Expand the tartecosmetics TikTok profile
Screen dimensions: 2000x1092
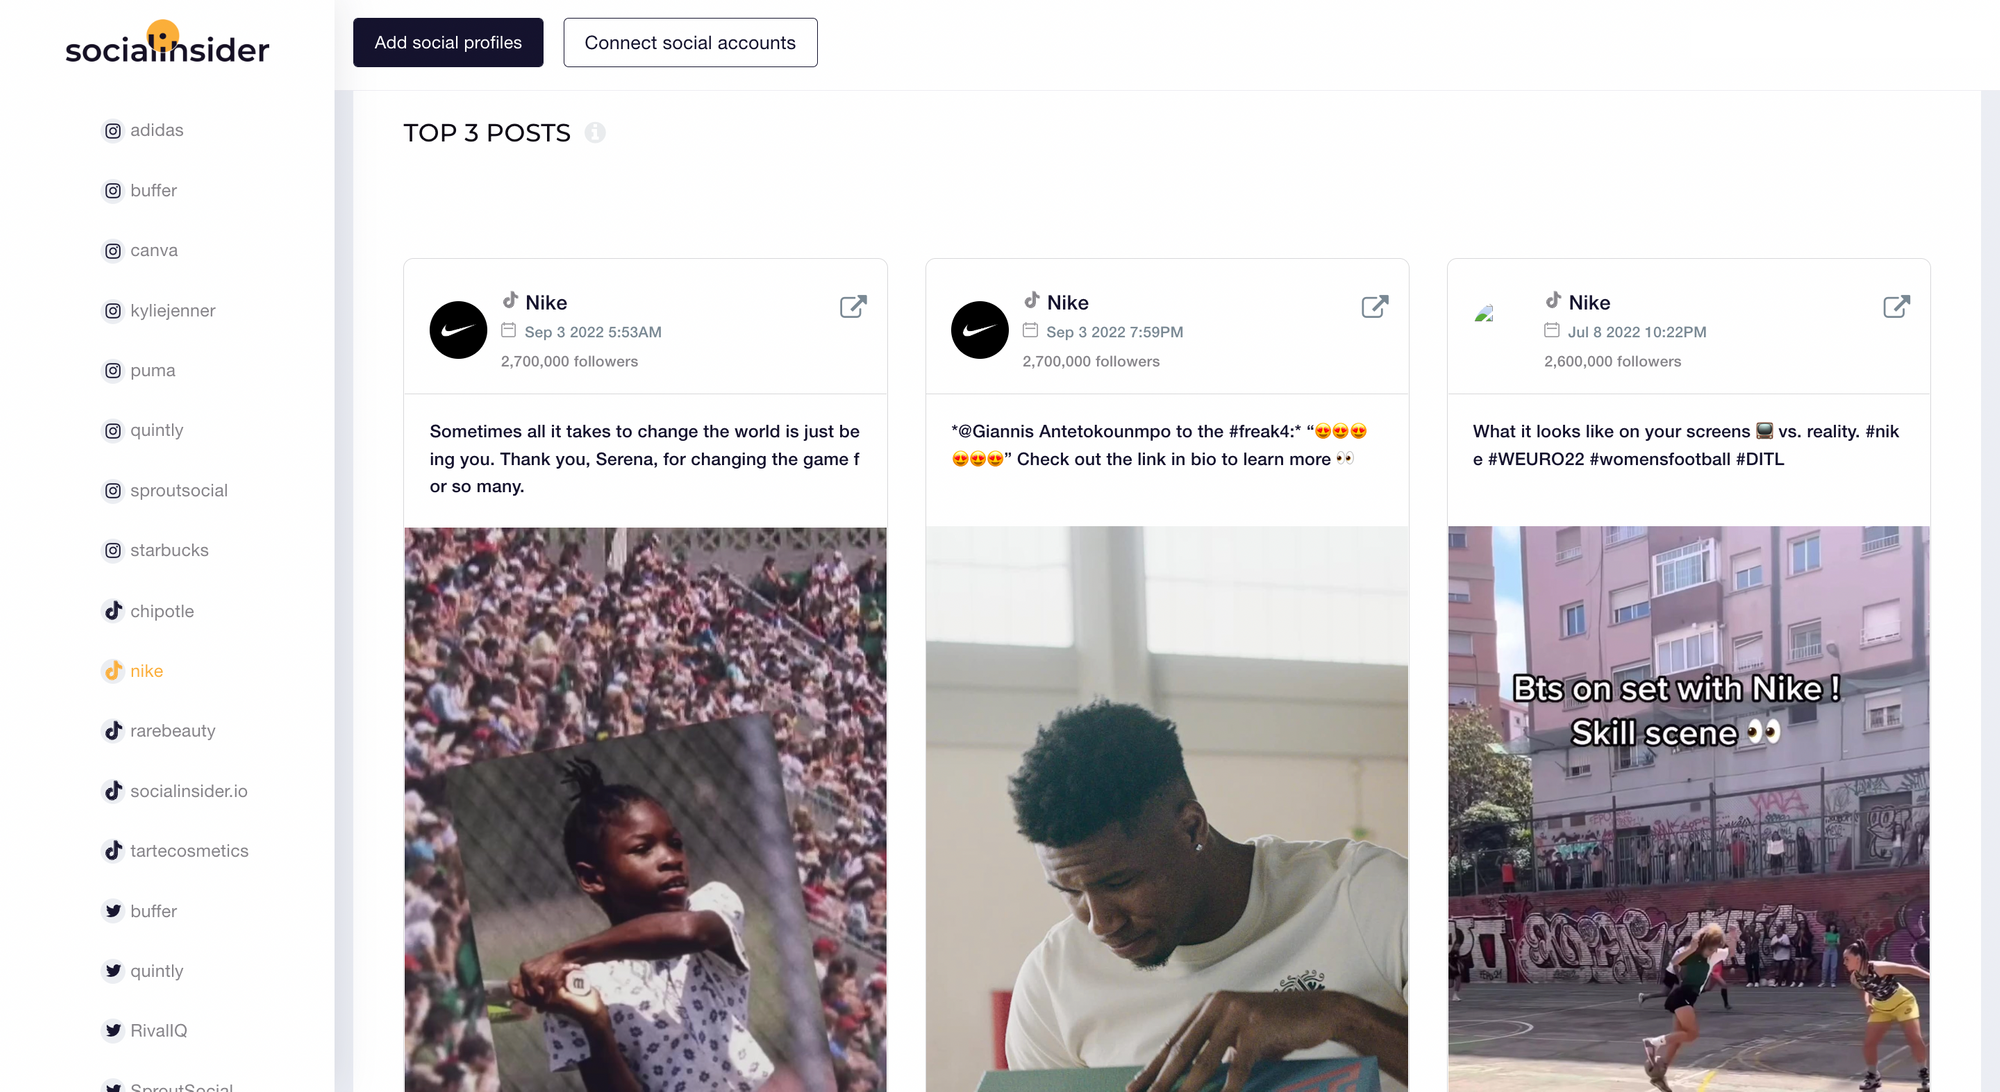click(x=190, y=850)
